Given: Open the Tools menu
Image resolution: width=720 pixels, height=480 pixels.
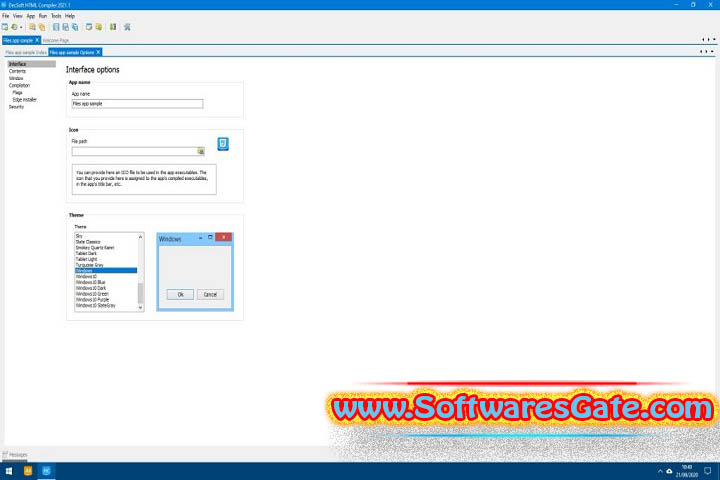Looking at the screenshot, I should coord(56,16).
